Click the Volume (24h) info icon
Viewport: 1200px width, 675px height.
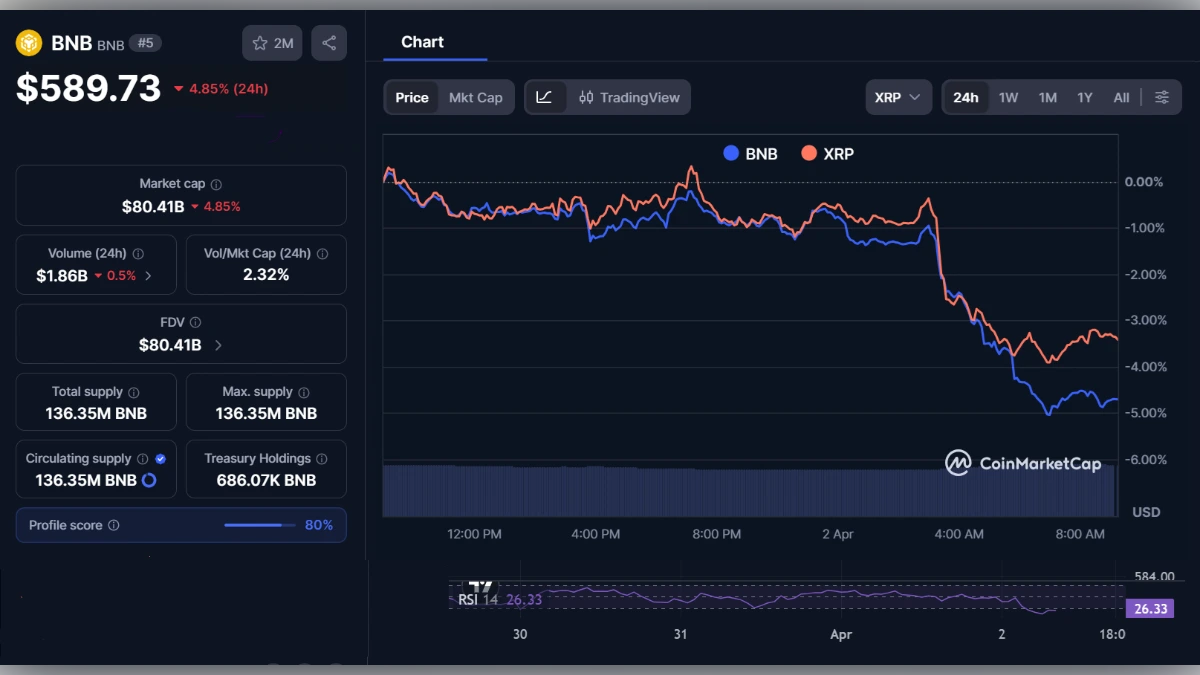pos(138,253)
